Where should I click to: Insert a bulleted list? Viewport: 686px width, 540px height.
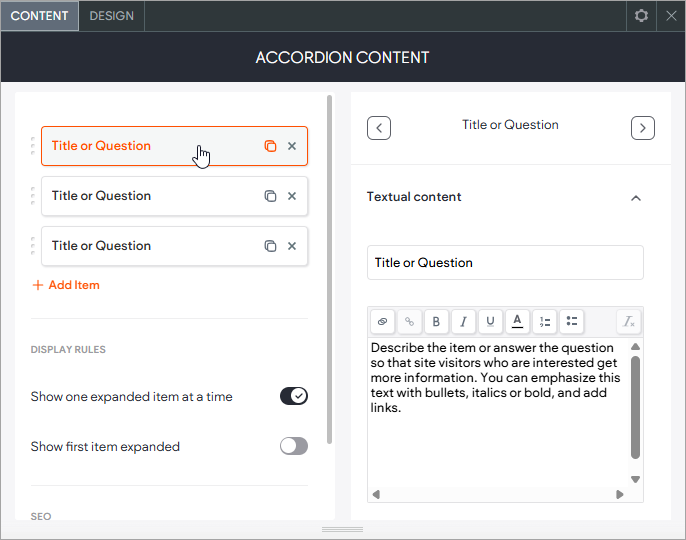tap(571, 321)
